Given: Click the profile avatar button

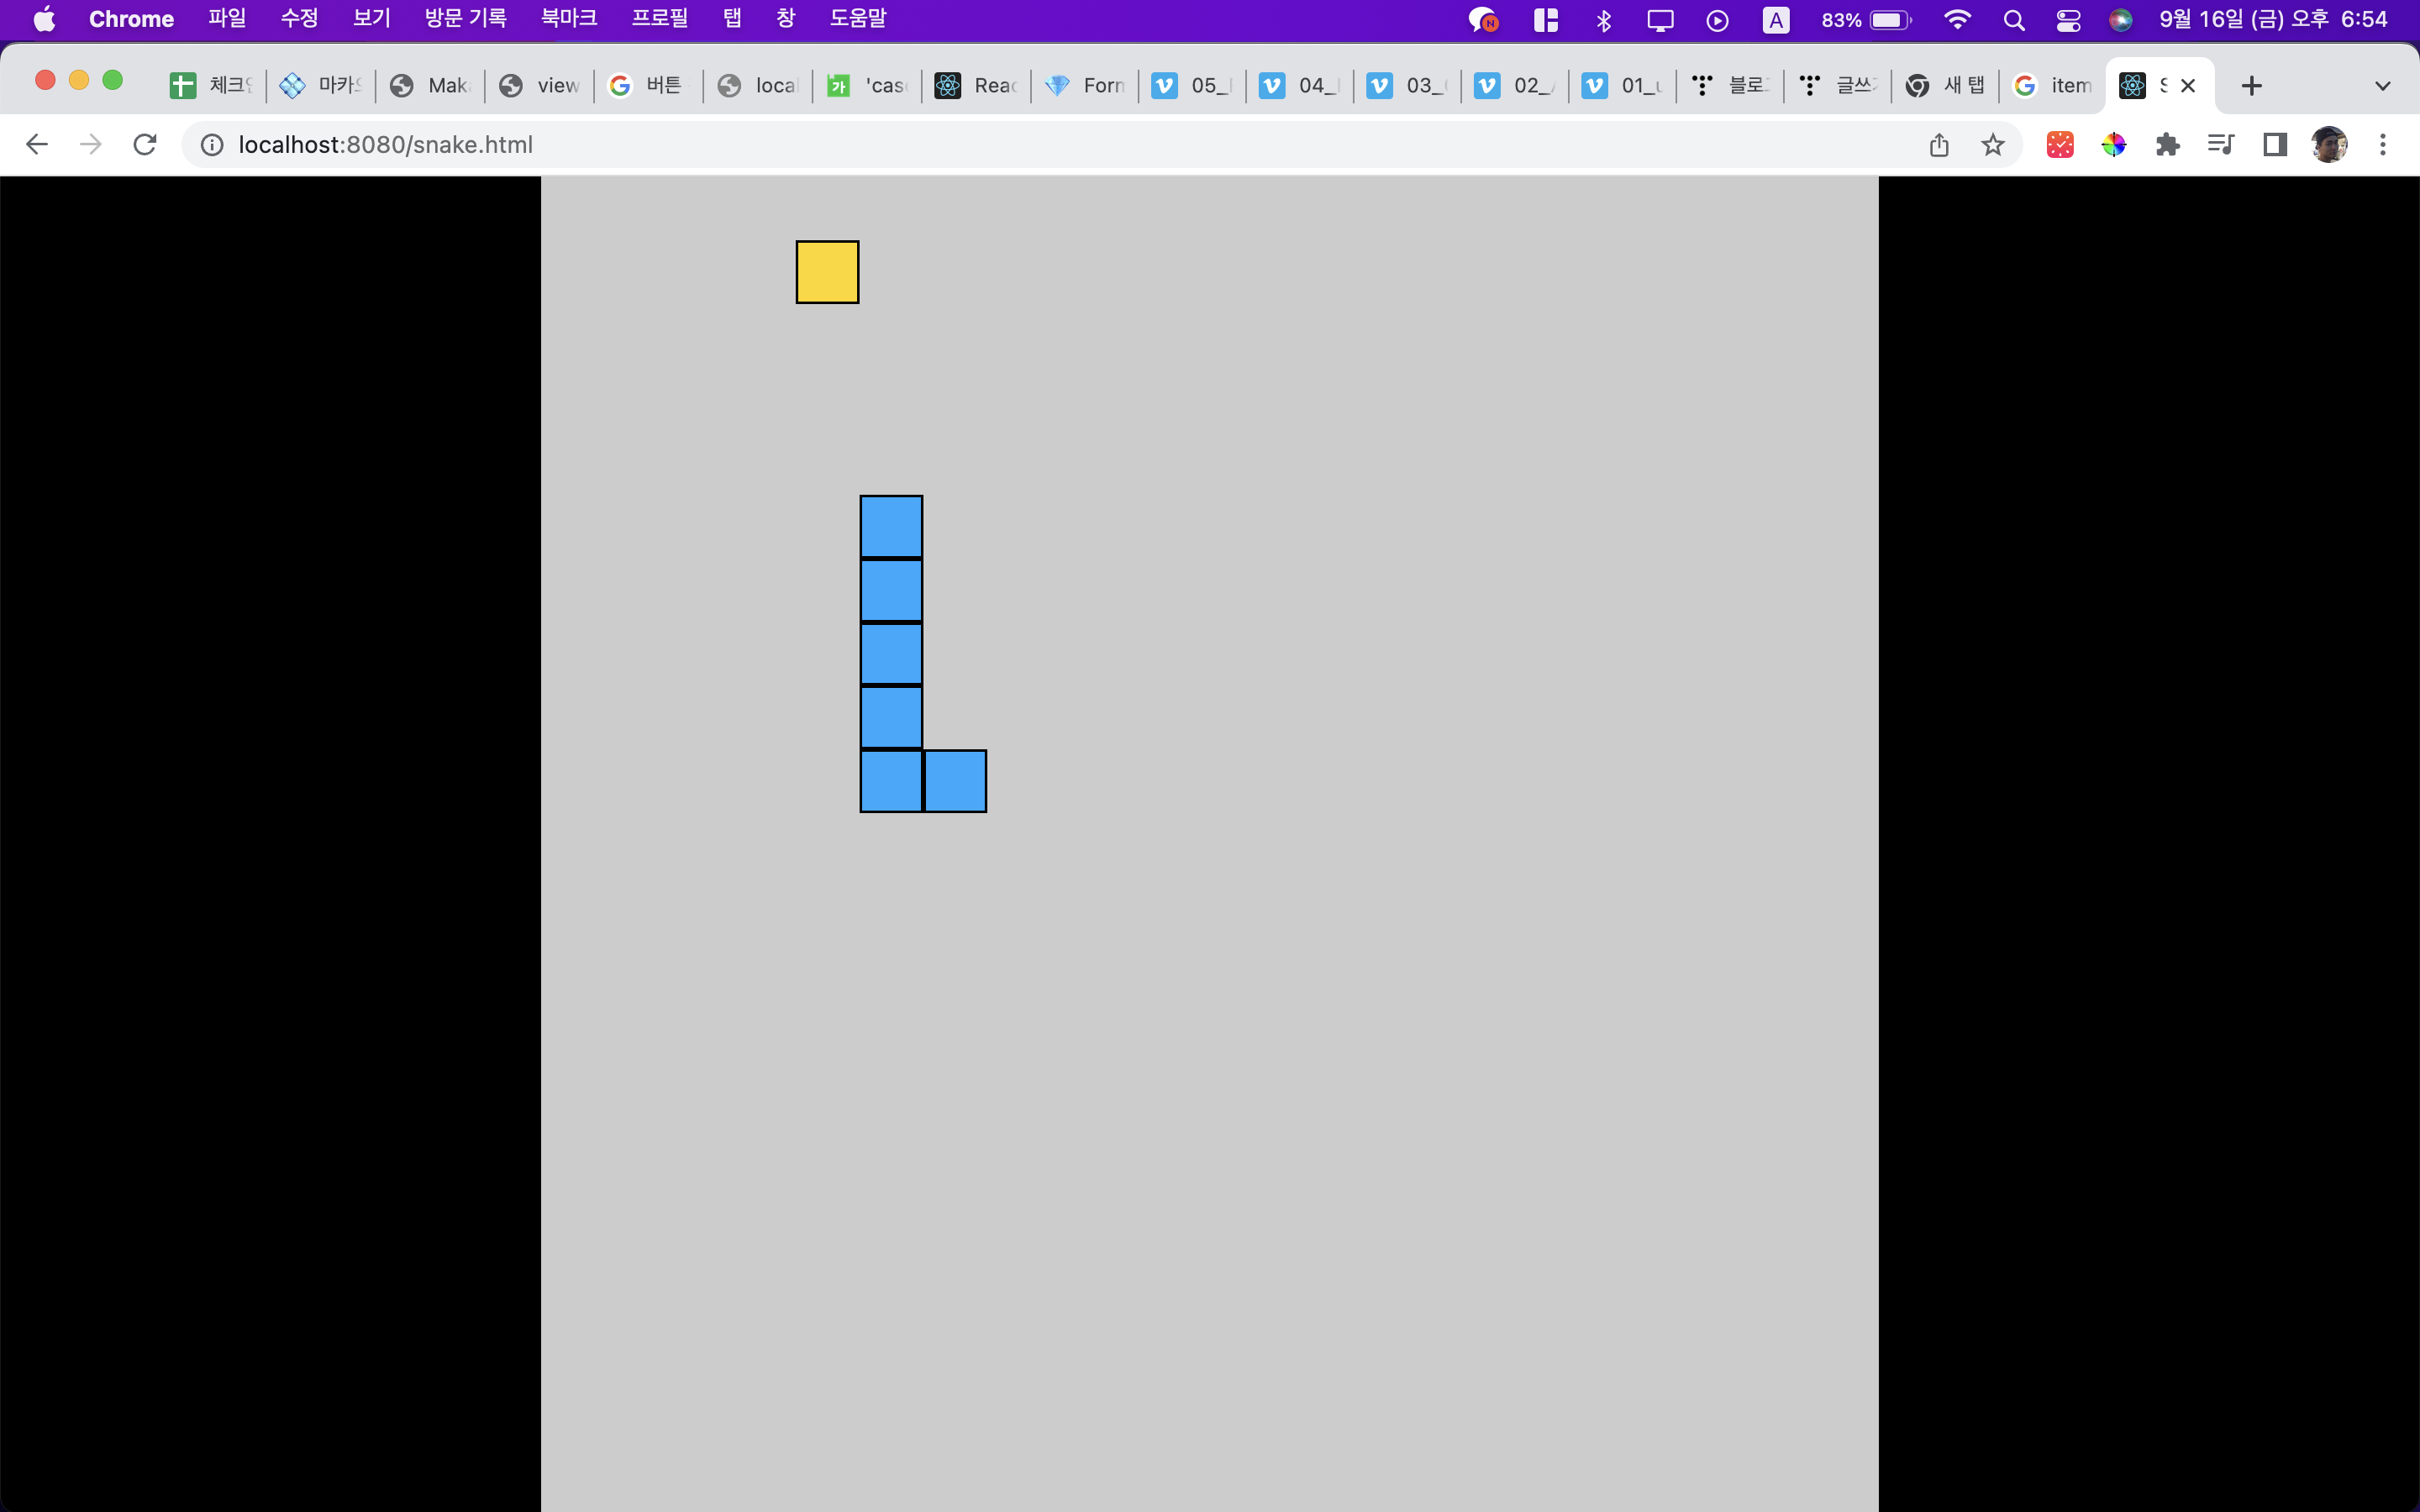Looking at the screenshot, I should 2329,145.
